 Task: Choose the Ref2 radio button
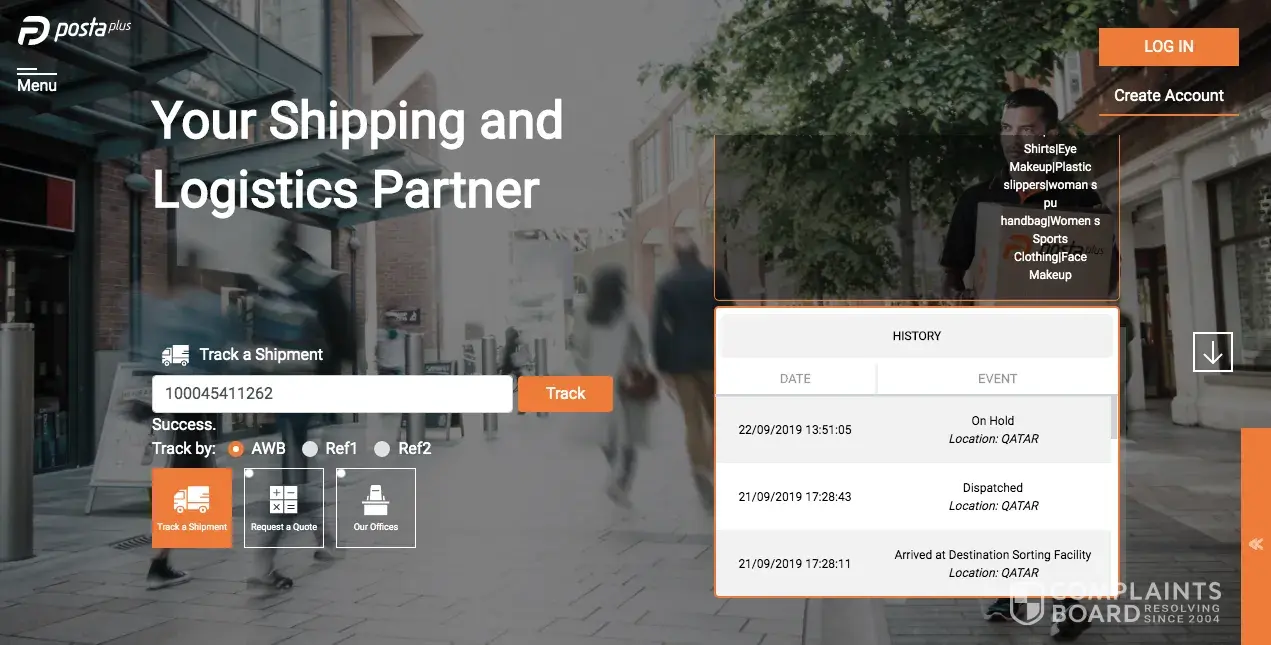coord(382,449)
